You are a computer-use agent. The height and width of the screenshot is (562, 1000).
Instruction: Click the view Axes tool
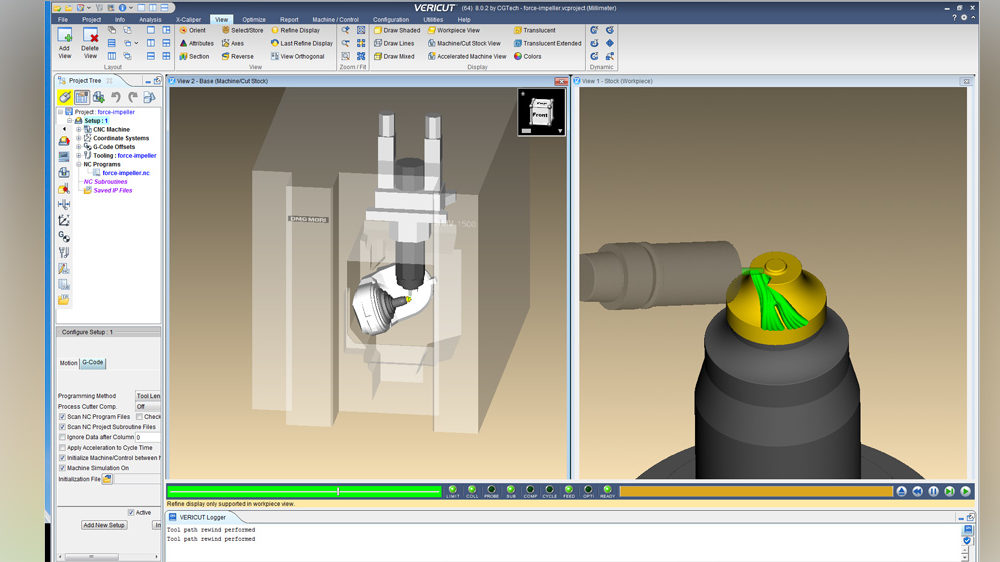point(233,43)
